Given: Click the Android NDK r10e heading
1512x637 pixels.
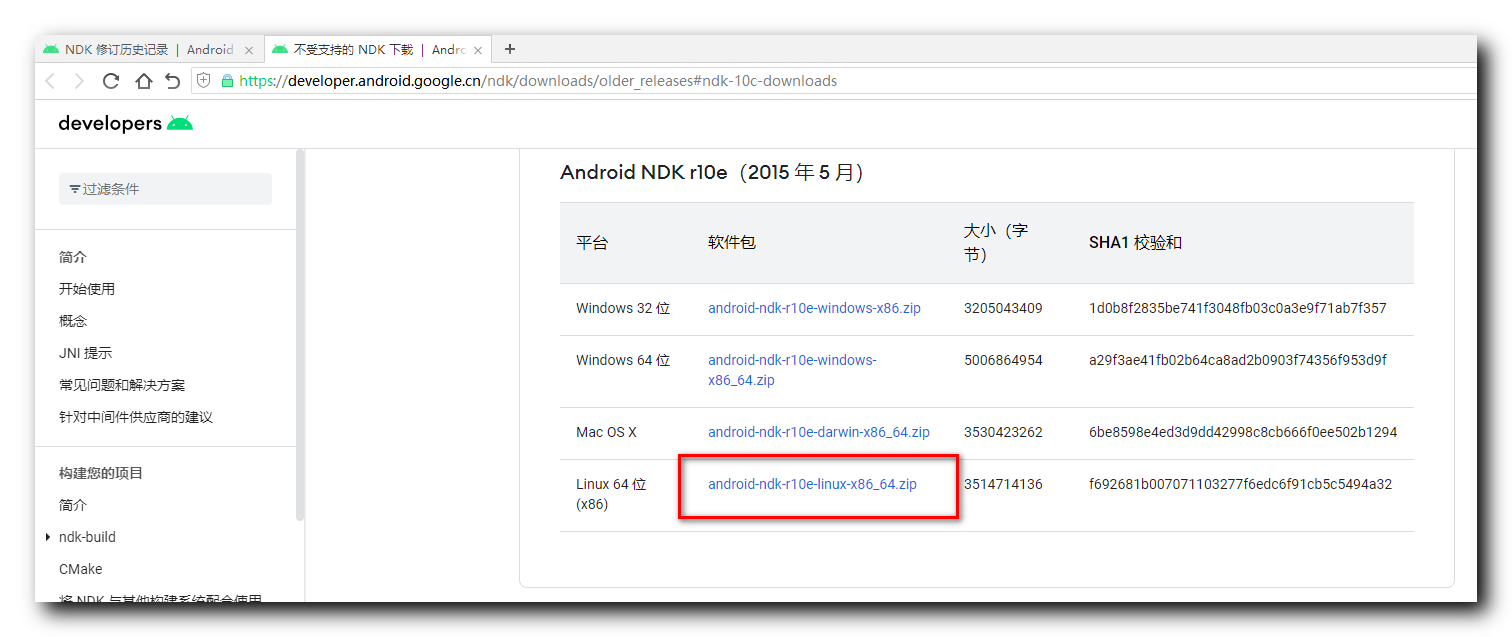Looking at the screenshot, I should (711, 172).
